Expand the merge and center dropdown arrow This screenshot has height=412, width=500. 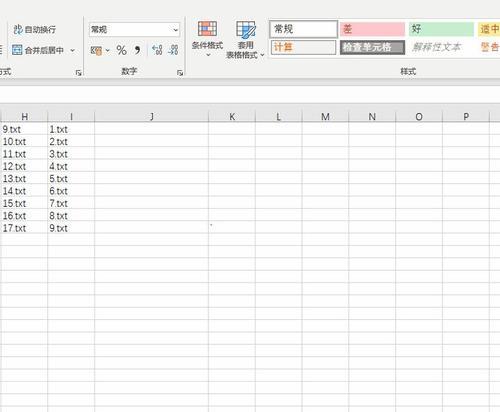[73, 50]
